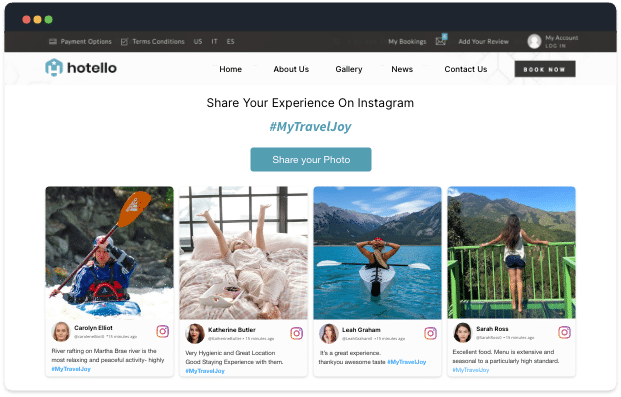Click the Share your Photo button

point(311,160)
